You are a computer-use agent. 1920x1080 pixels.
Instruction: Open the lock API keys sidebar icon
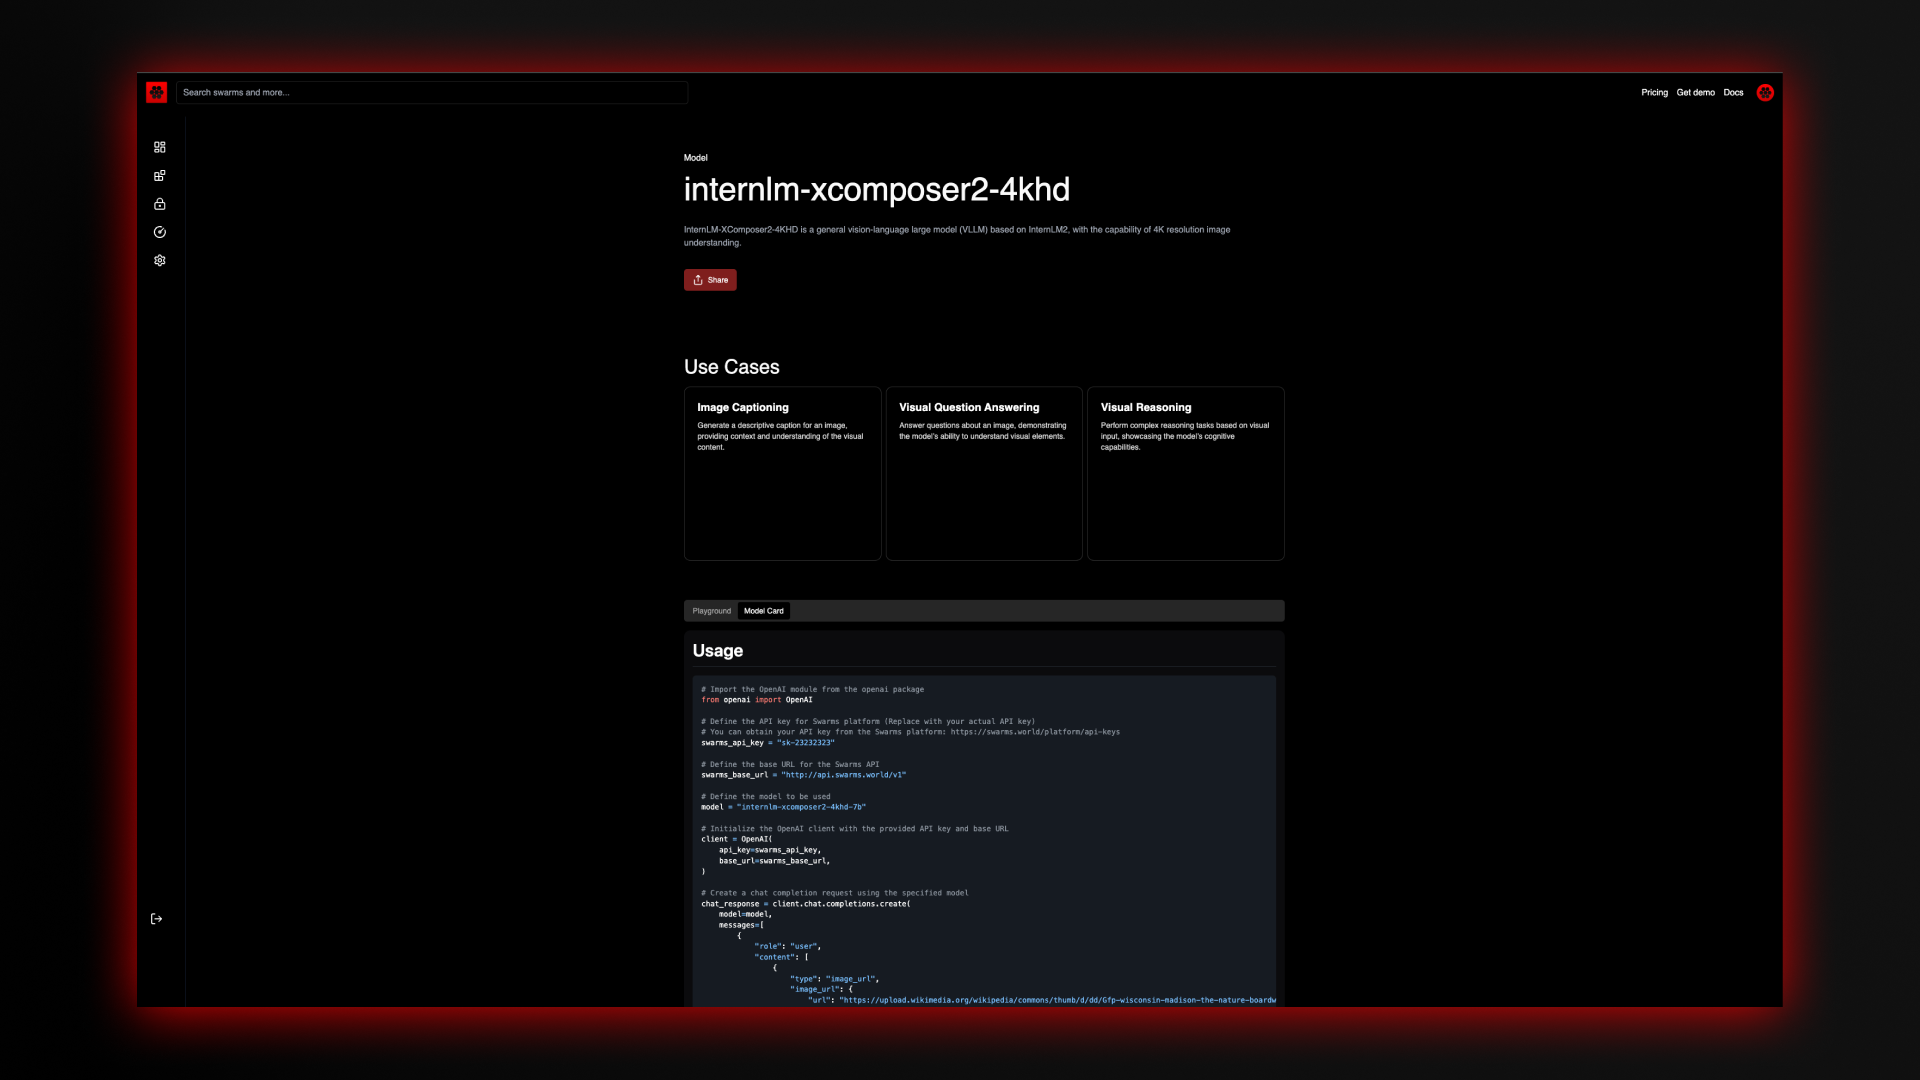pyautogui.click(x=160, y=204)
